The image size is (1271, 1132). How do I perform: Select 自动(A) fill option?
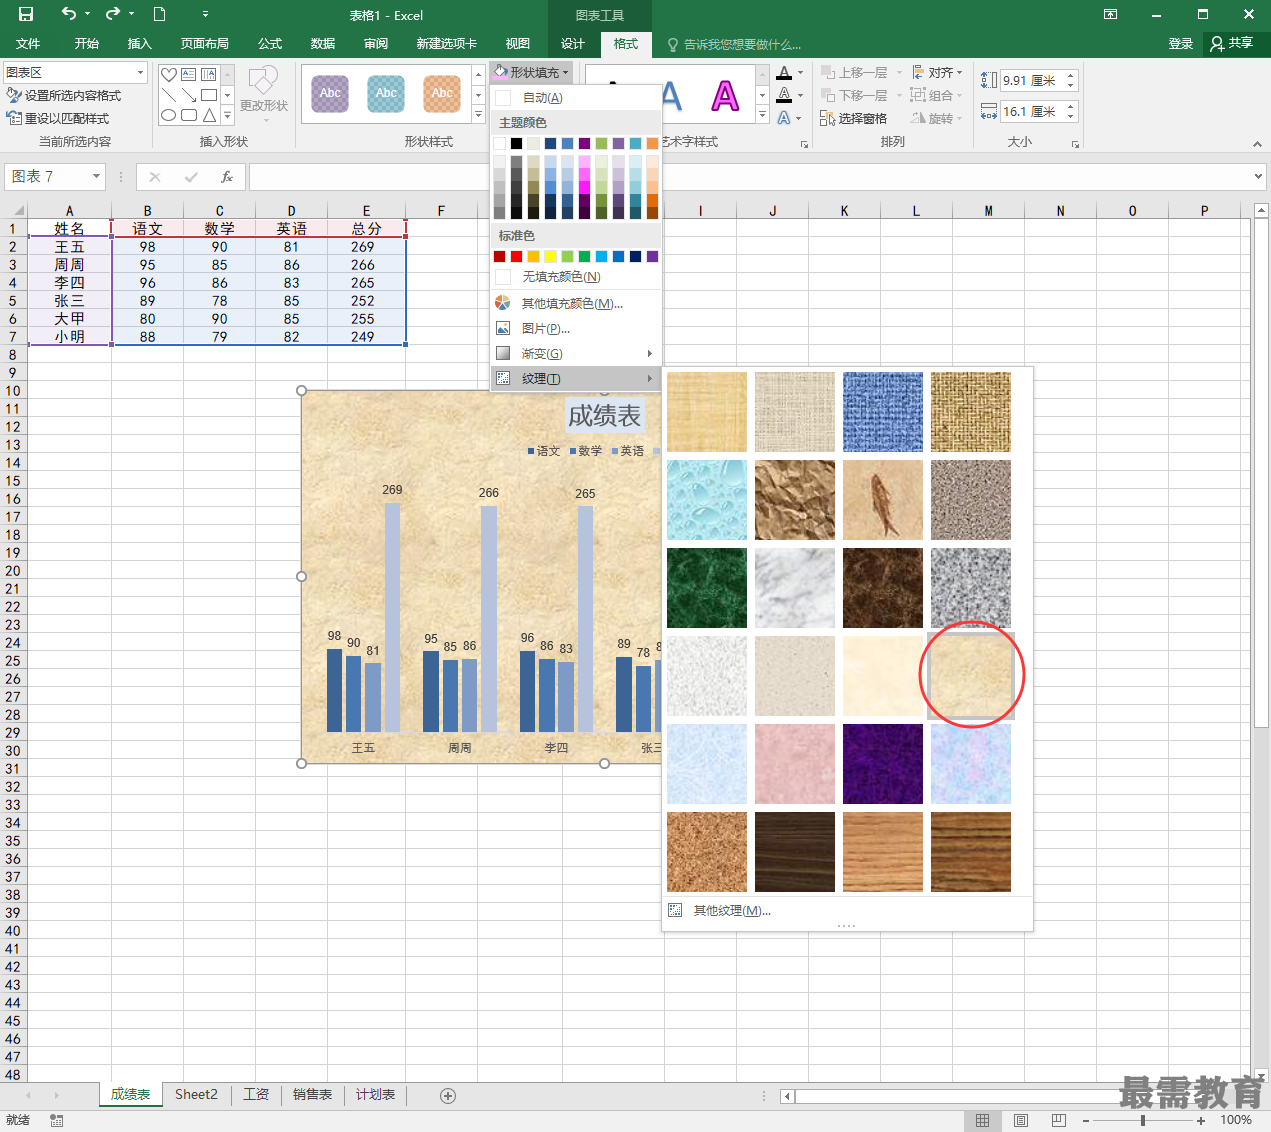(576, 97)
